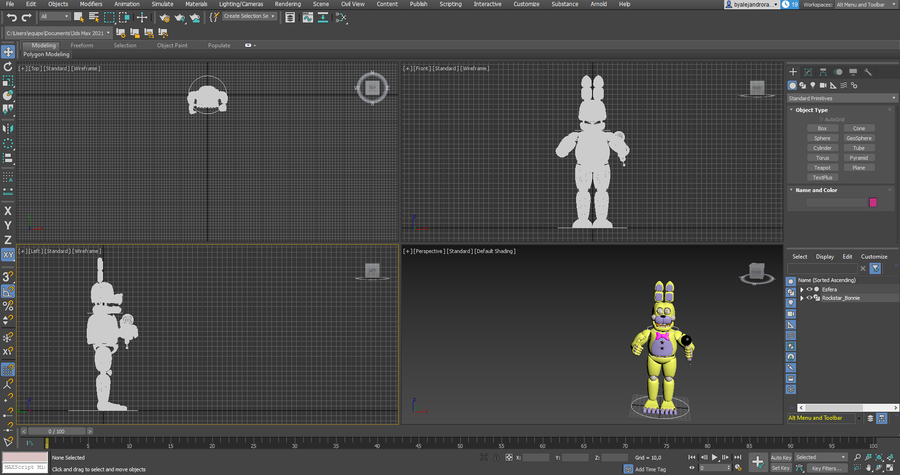Show Lights category in Create panel

click(x=813, y=85)
